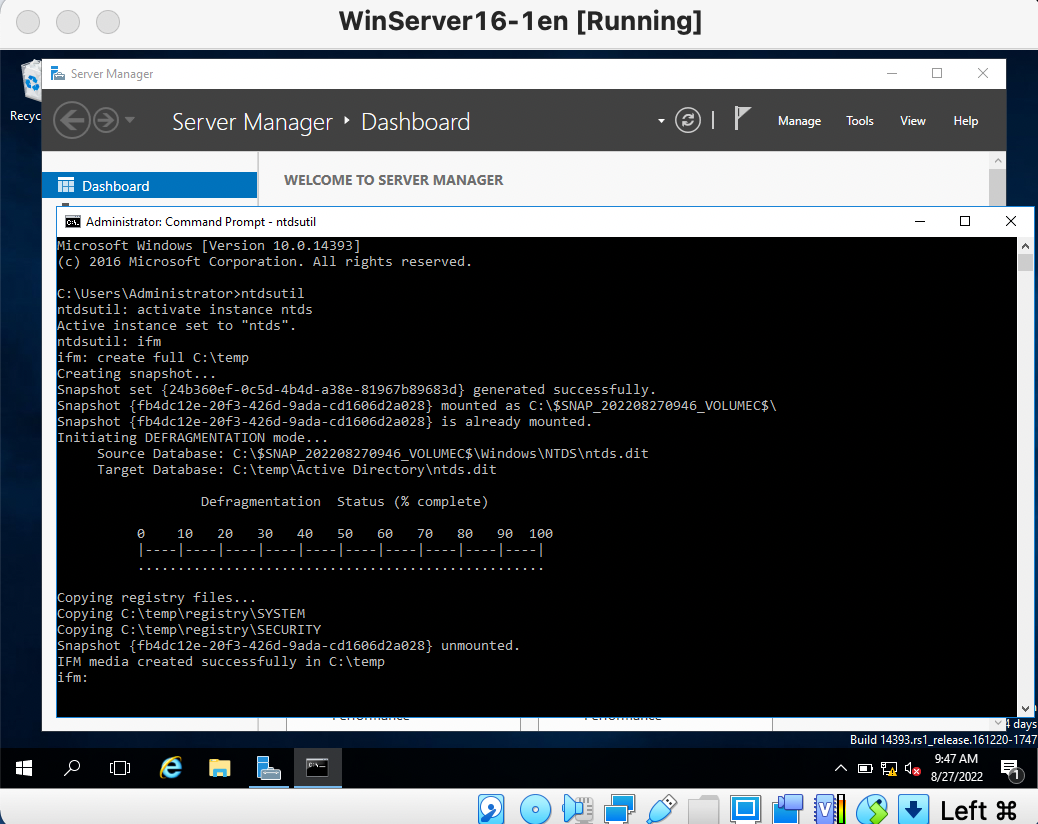Click VirtualBox network adapters indicator
This screenshot has height=824, width=1038.
coord(619,809)
